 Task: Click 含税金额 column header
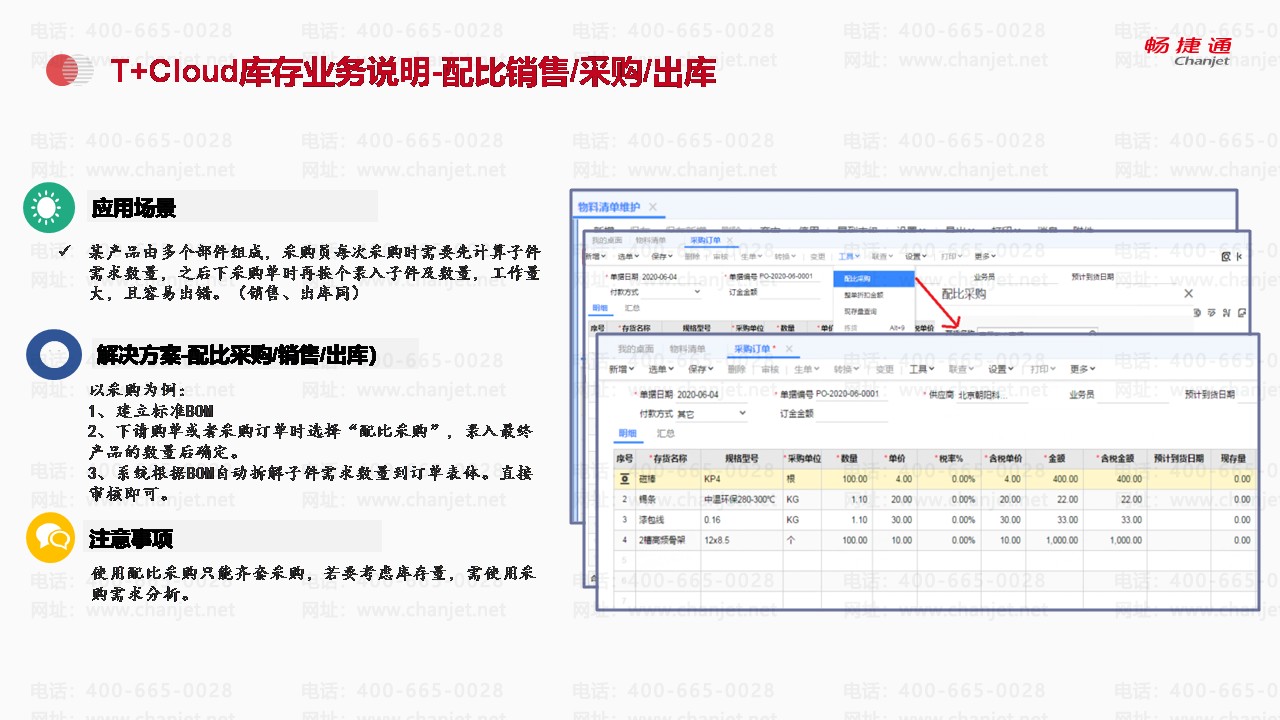(1115, 458)
